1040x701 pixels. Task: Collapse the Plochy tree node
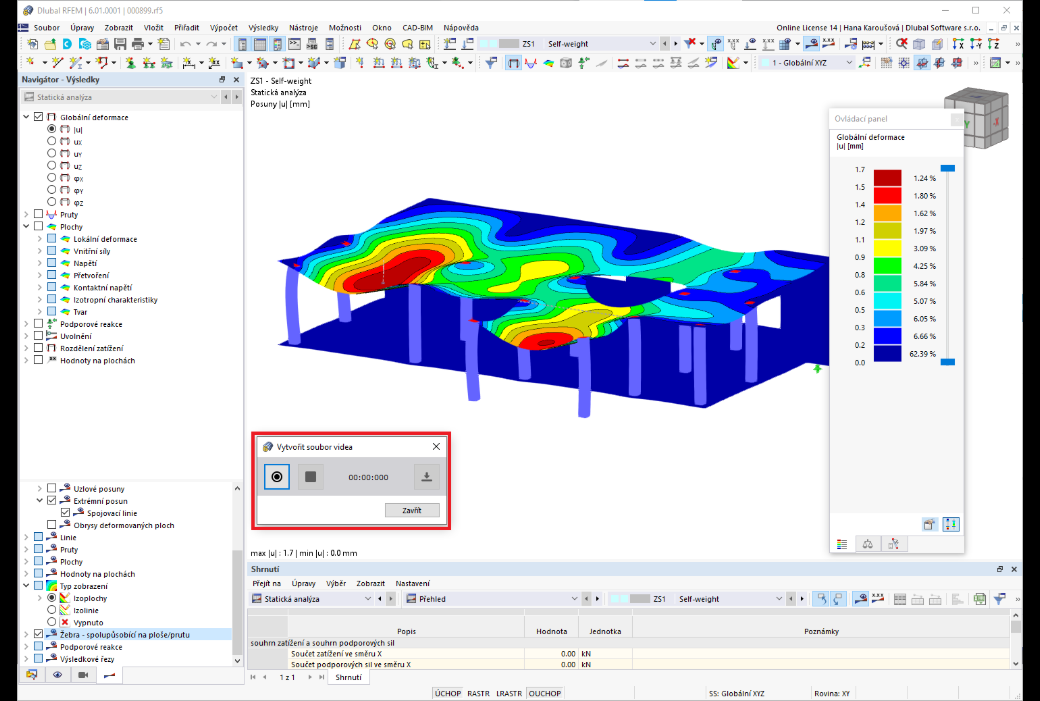(x=27, y=226)
